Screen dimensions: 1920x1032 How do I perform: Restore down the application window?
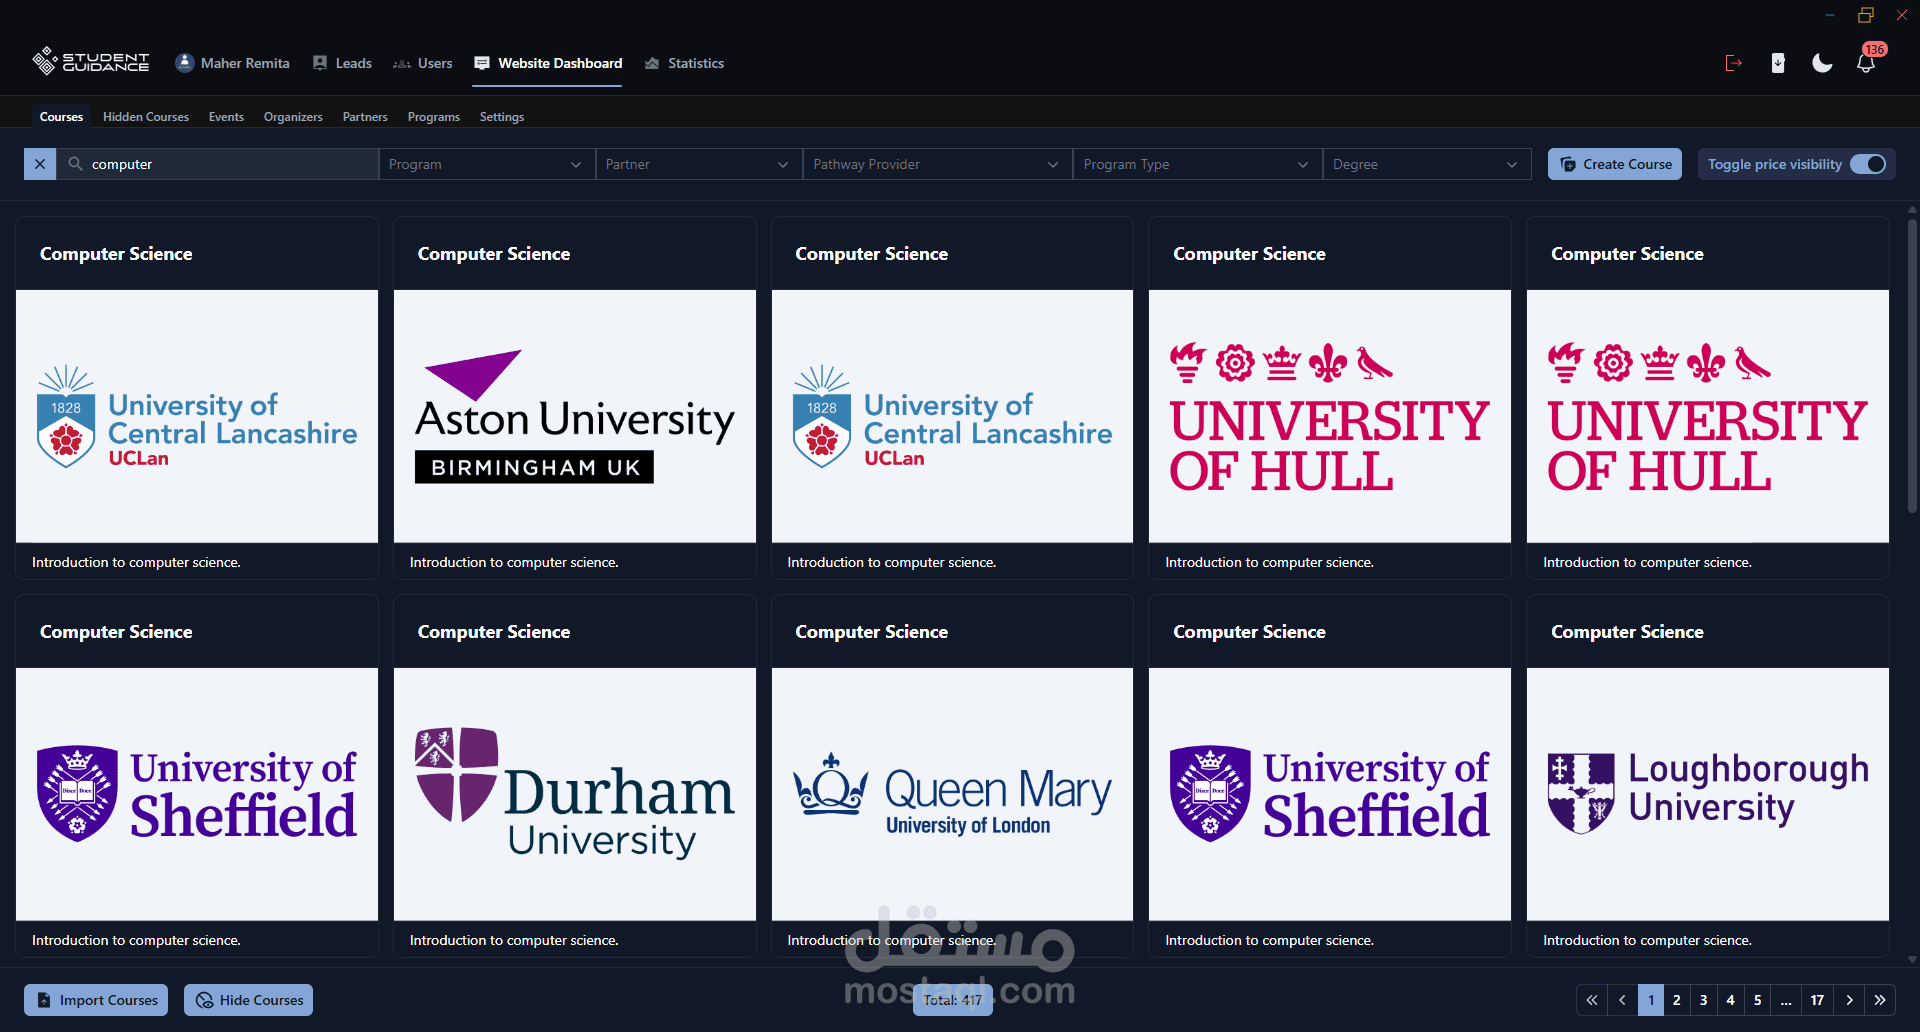tap(1866, 15)
